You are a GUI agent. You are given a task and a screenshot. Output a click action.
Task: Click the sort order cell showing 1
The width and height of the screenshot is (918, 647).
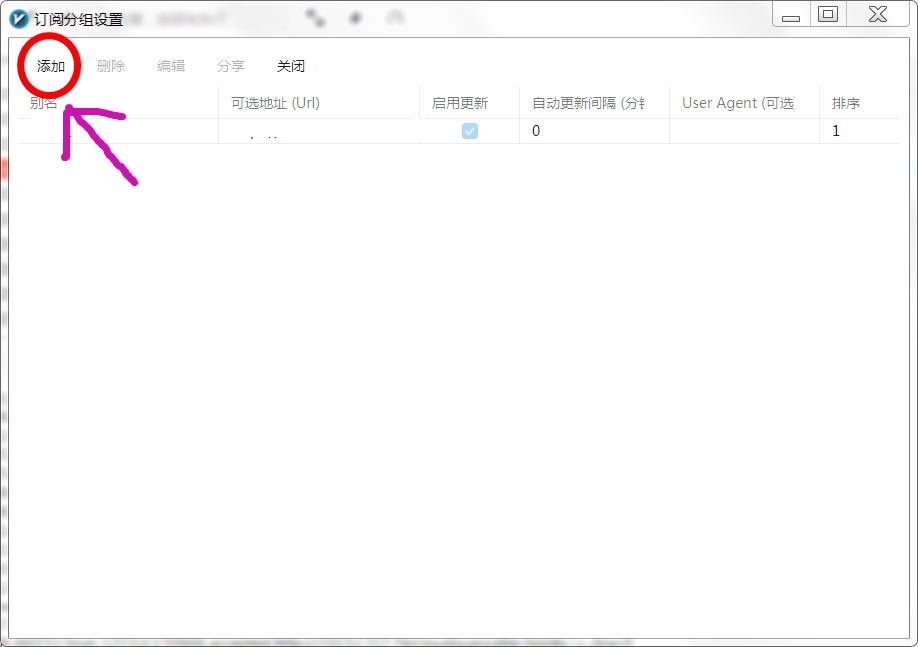click(x=859, y=131)
